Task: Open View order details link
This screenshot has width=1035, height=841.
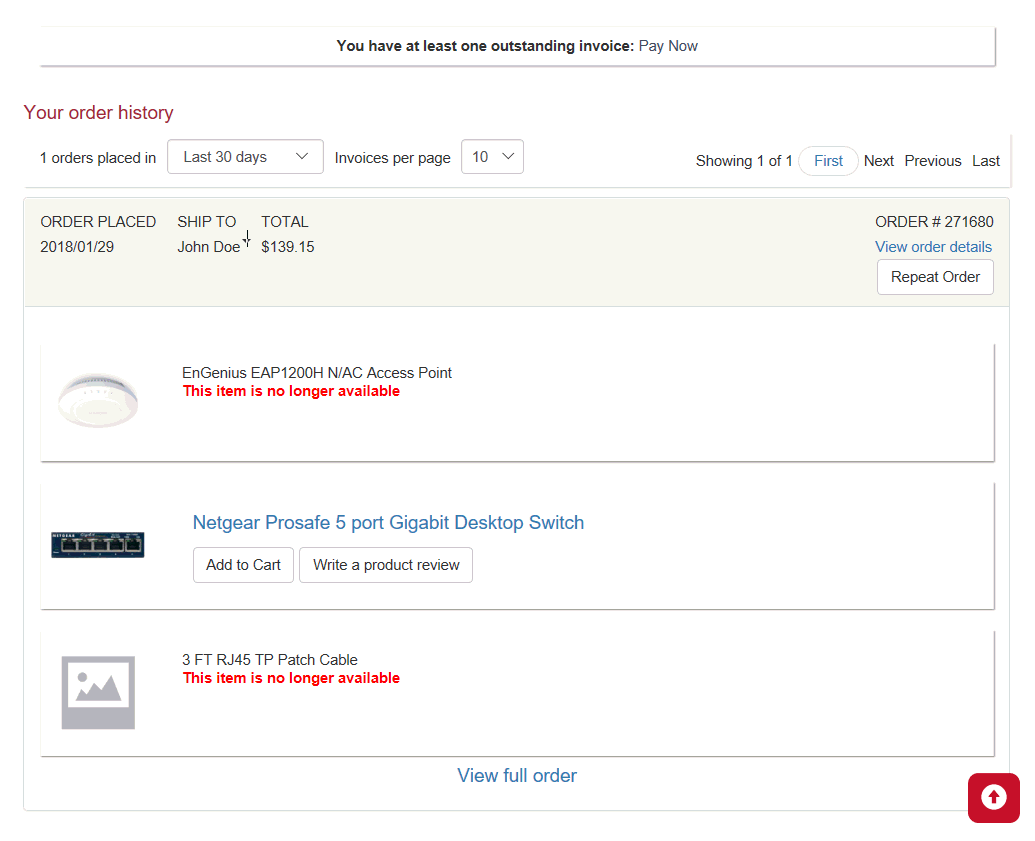Action: coord(933,247)
